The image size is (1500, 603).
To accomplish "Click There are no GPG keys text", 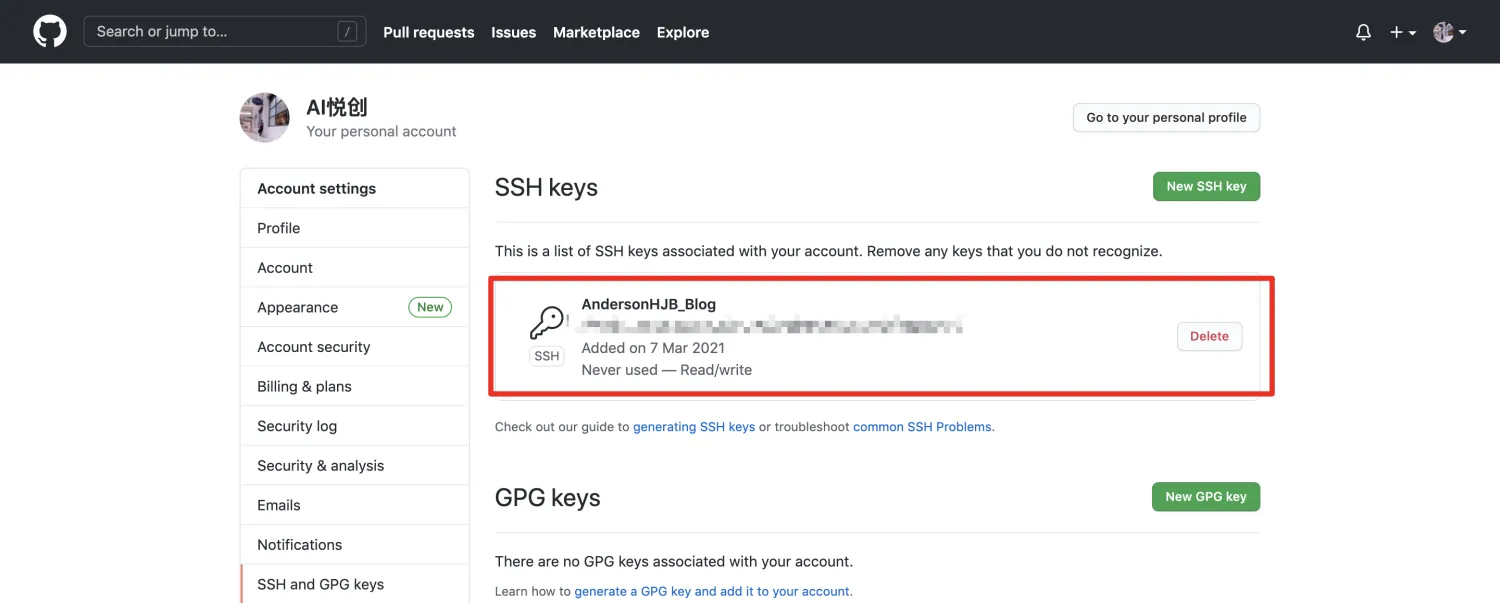I will coord(674,561).
